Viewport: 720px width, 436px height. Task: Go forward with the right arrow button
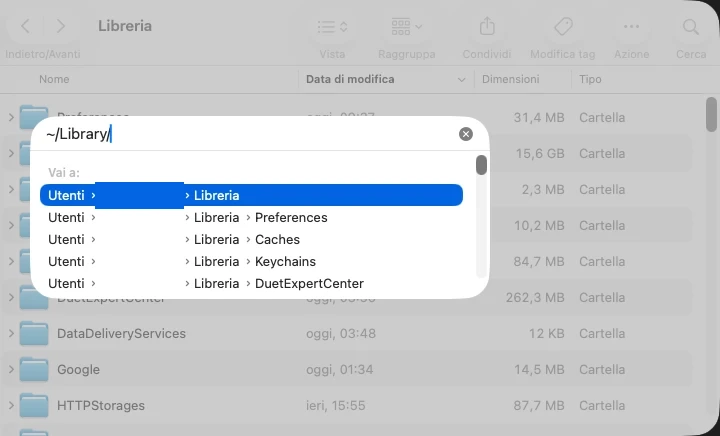click(x=61, y=26)
